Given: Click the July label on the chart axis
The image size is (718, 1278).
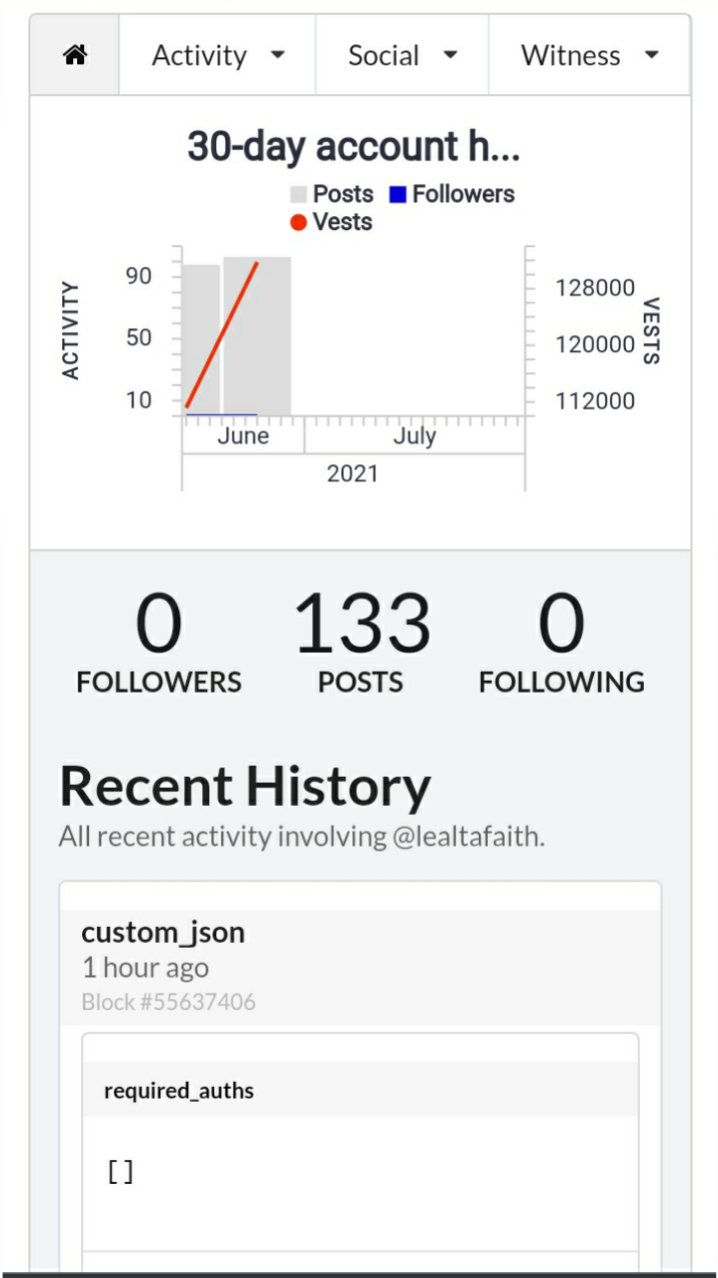Looking at the screenshot, I should (414, 437).
